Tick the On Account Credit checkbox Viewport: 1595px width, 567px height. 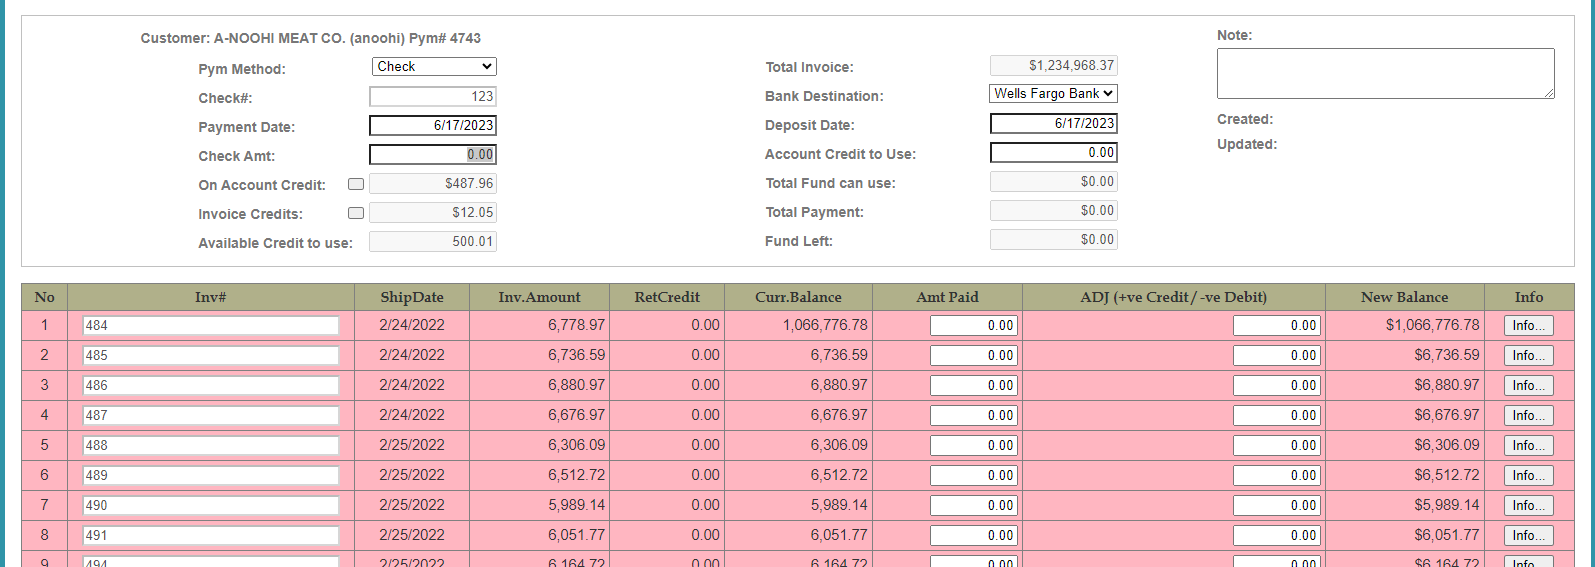coord(356,184)
